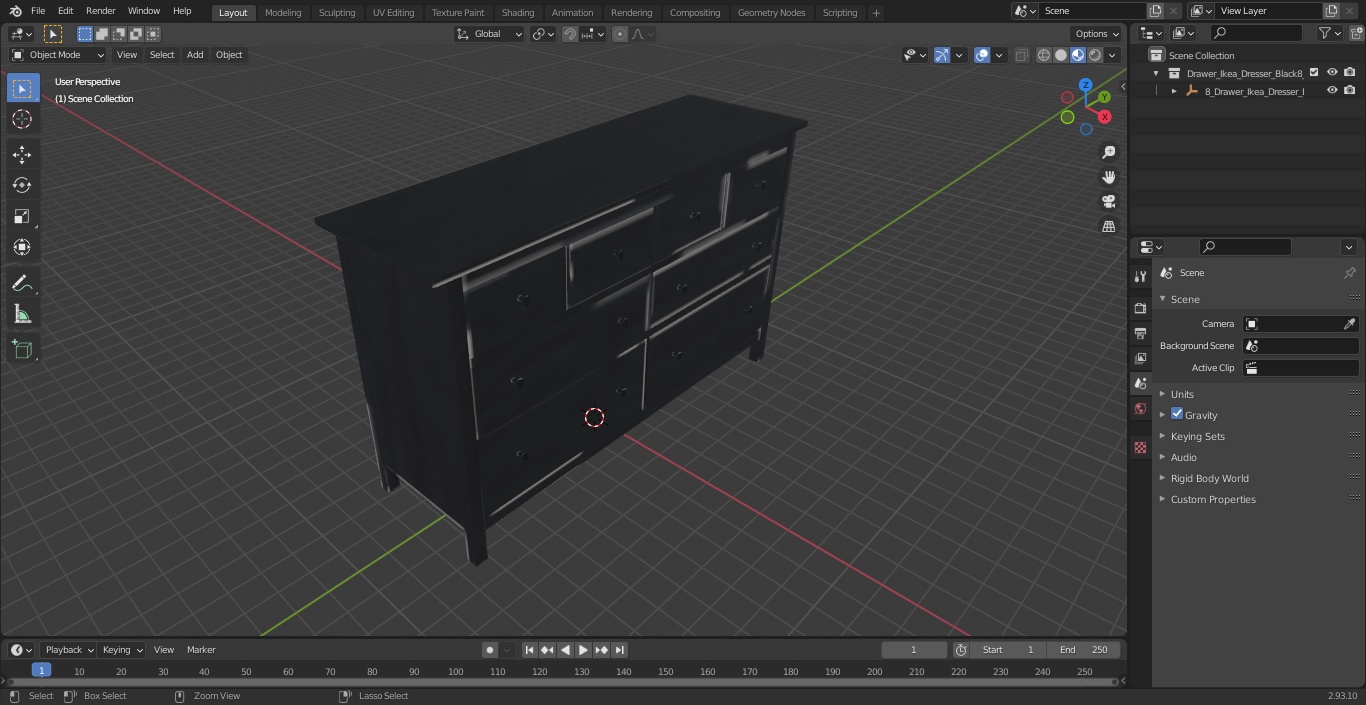This screenshot has height=705, width=1366.
Task: Click the viewport zoom magnifier icon
Action: [1108, 152]
